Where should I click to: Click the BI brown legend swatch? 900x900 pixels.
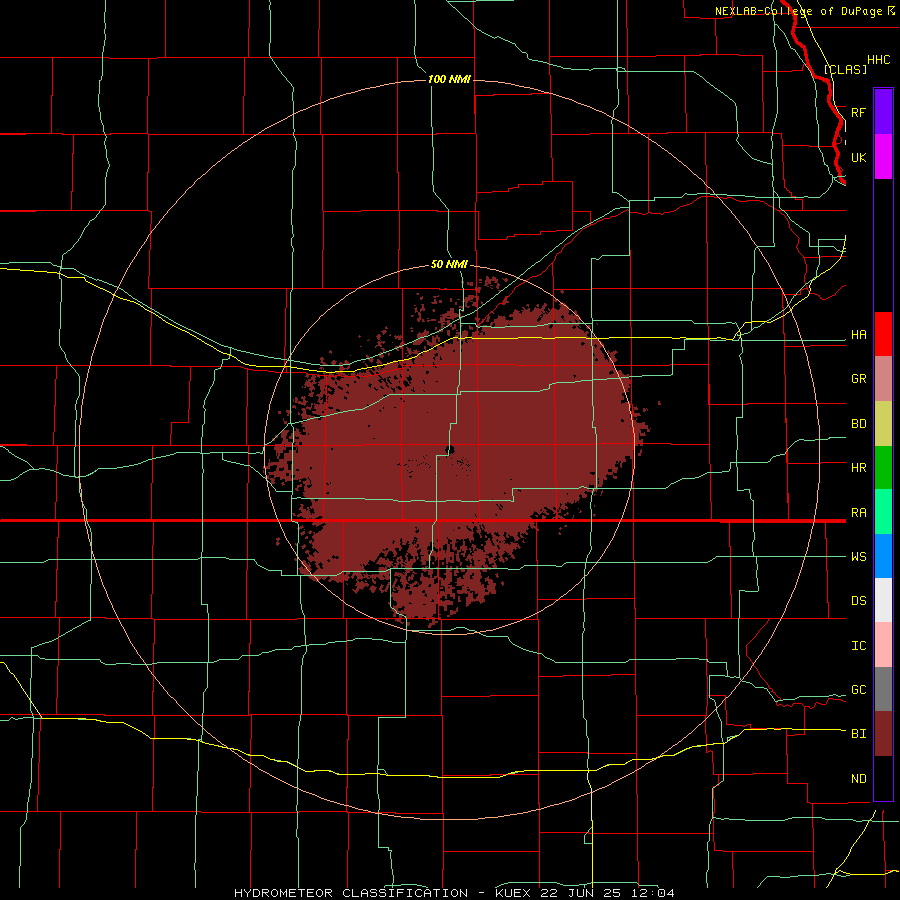883,734
